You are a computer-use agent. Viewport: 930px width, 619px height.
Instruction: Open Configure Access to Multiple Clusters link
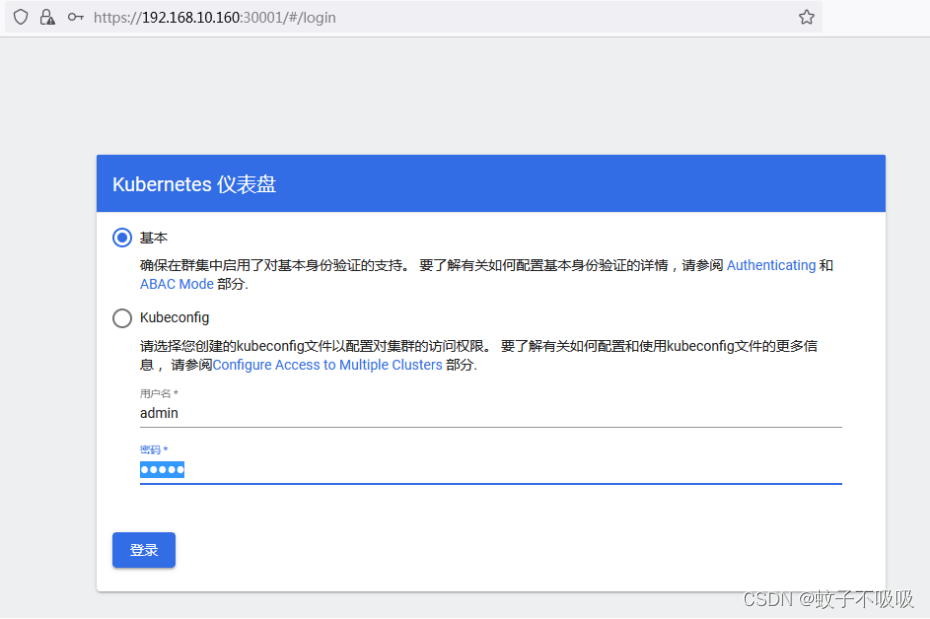pyautogui.click(x=327, y=365)
